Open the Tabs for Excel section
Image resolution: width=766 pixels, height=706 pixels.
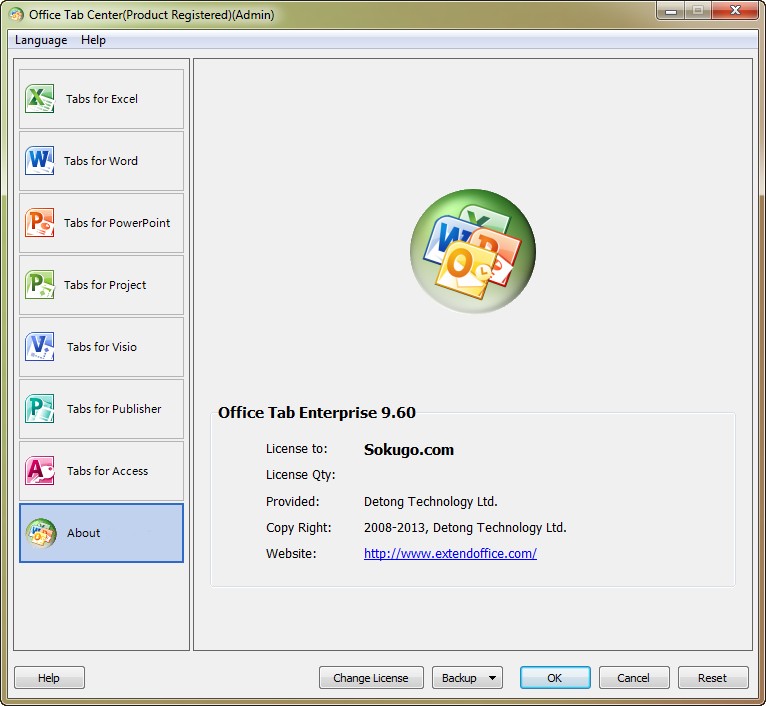pos(102,99)
